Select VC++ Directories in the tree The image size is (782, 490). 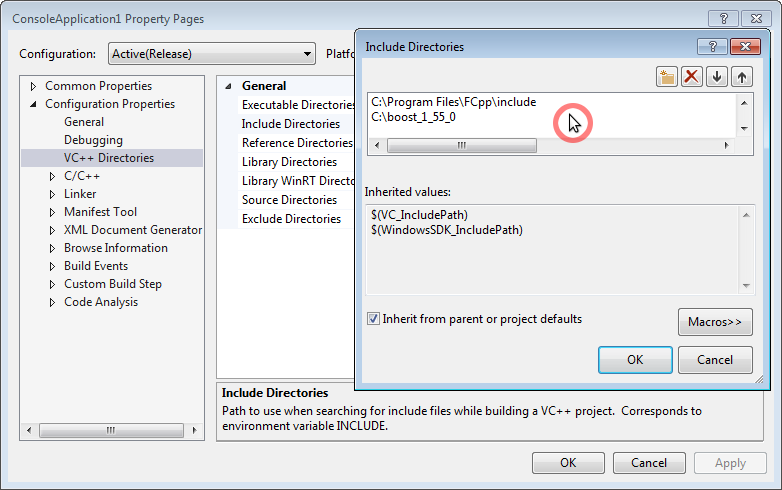[x=109, y=158]
